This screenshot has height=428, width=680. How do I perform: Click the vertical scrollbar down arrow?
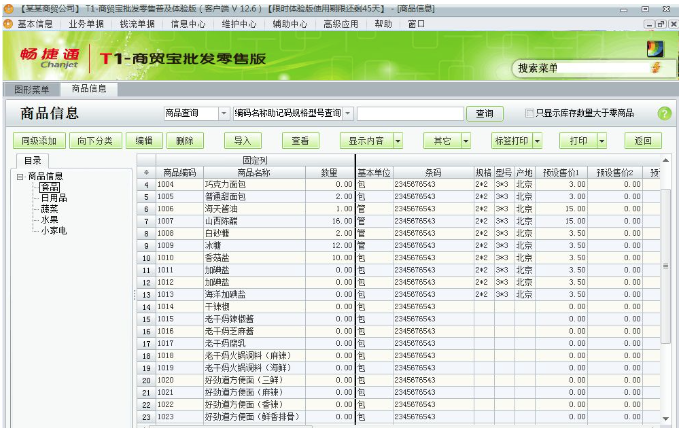(x=666, y=418)
